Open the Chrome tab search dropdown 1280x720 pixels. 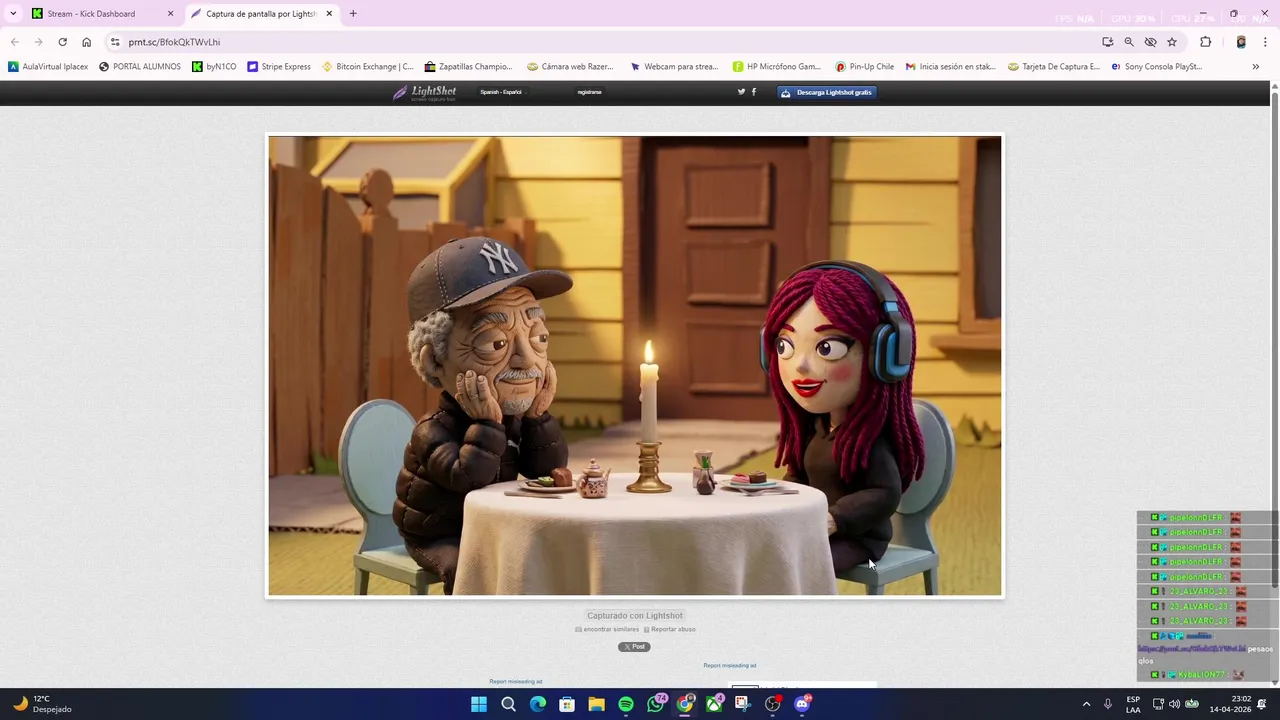point(13,14)
